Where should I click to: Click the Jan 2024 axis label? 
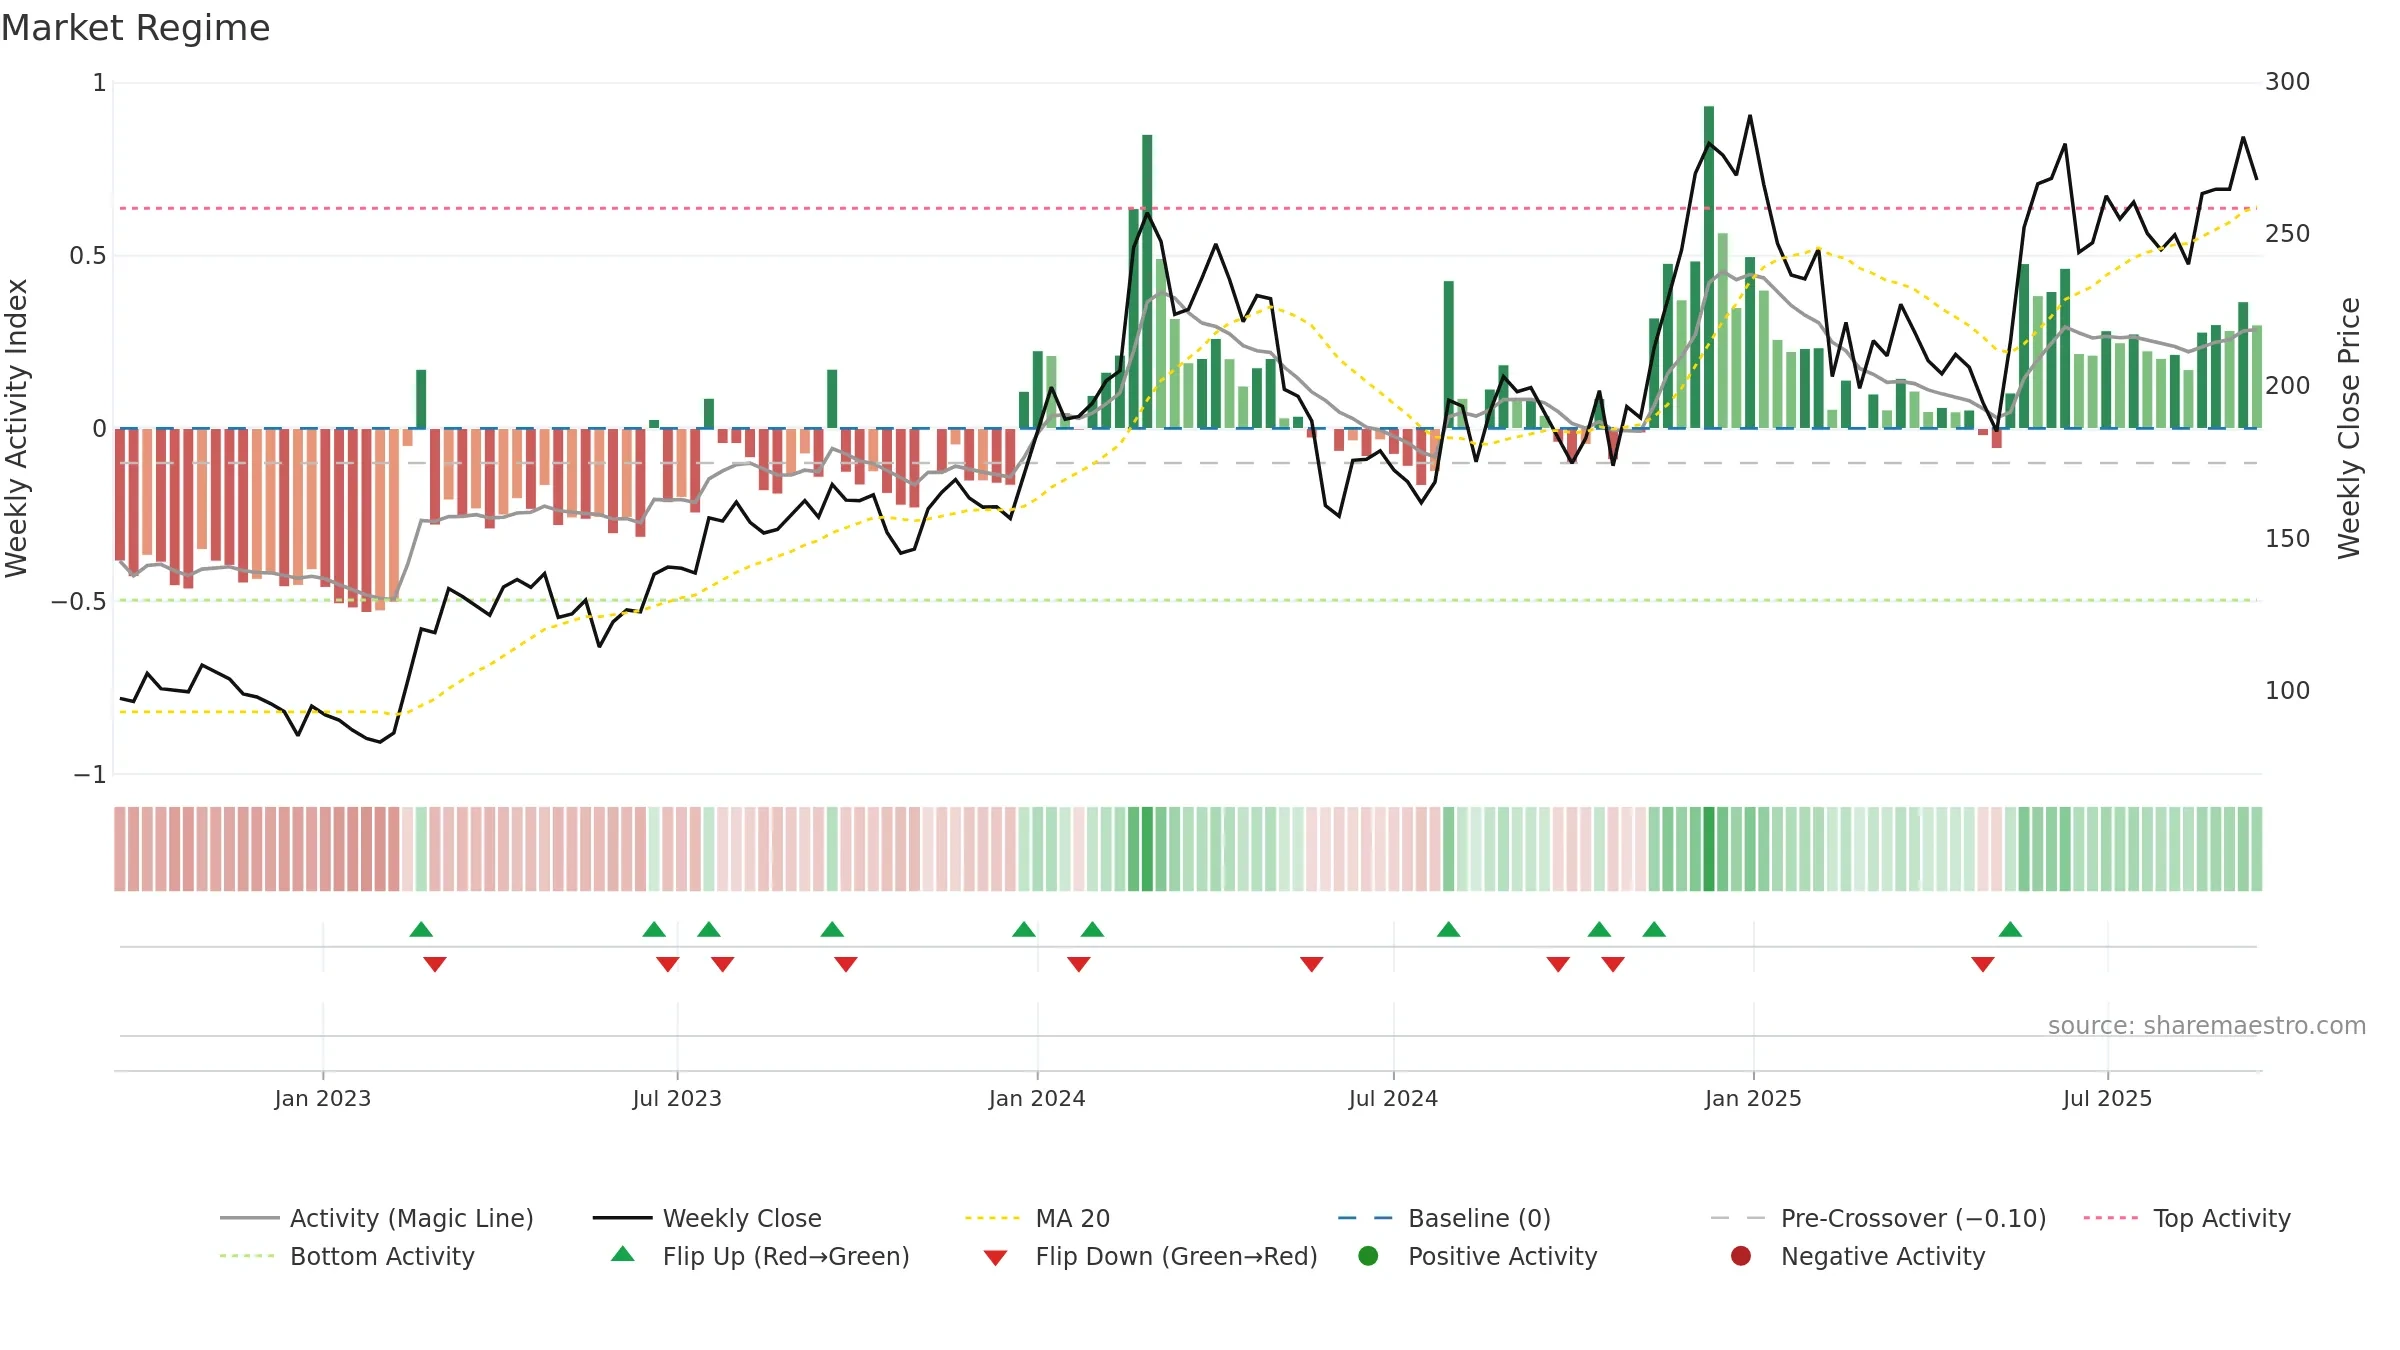tap(1037, 1098)
